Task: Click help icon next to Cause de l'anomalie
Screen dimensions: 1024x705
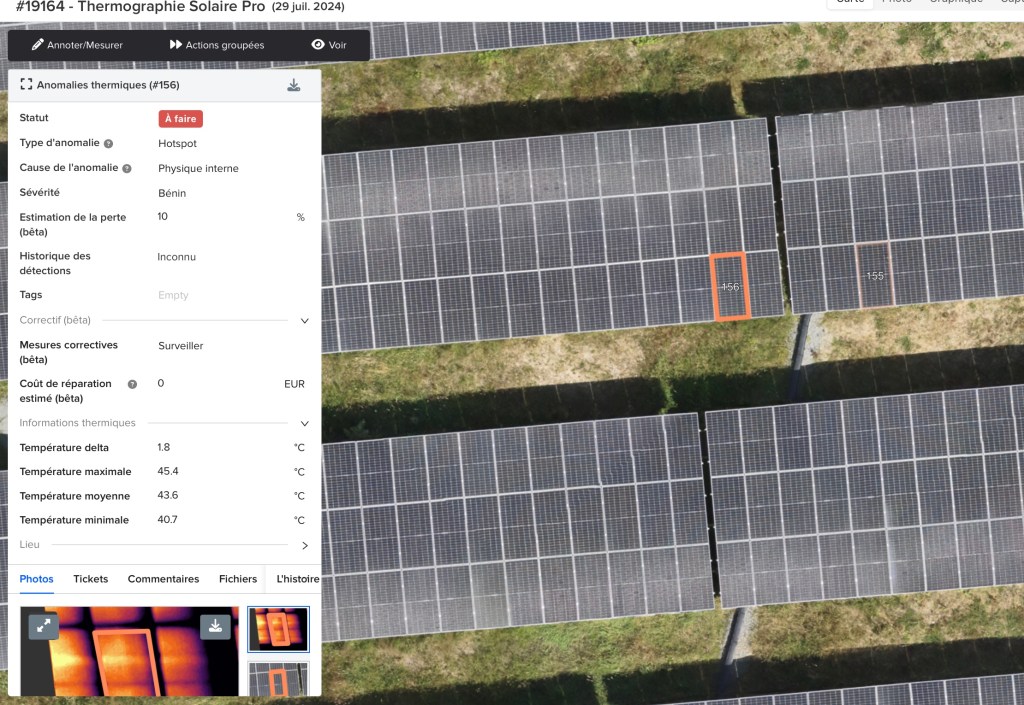Action: click(127, 169)
